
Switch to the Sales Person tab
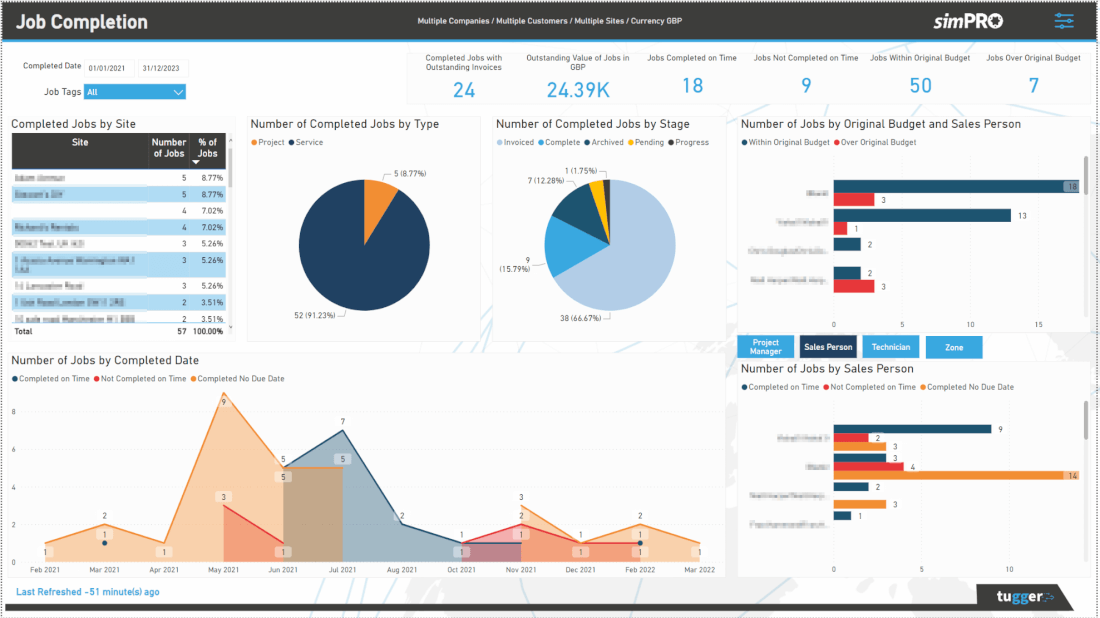coord(828,347)
